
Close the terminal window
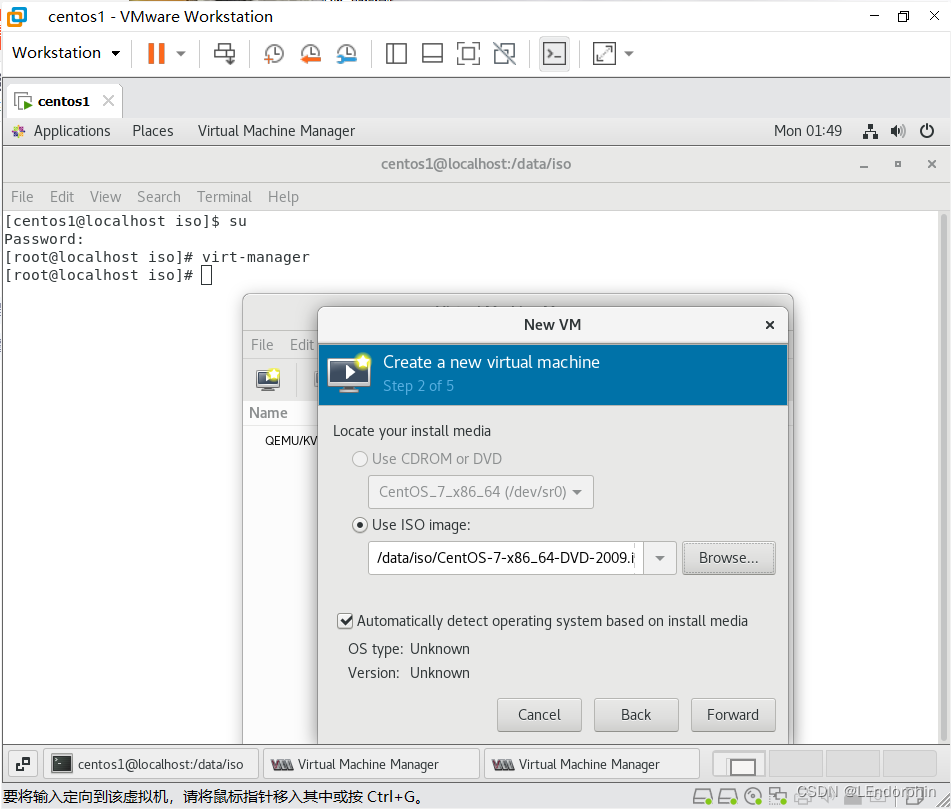tap(932, 164)
